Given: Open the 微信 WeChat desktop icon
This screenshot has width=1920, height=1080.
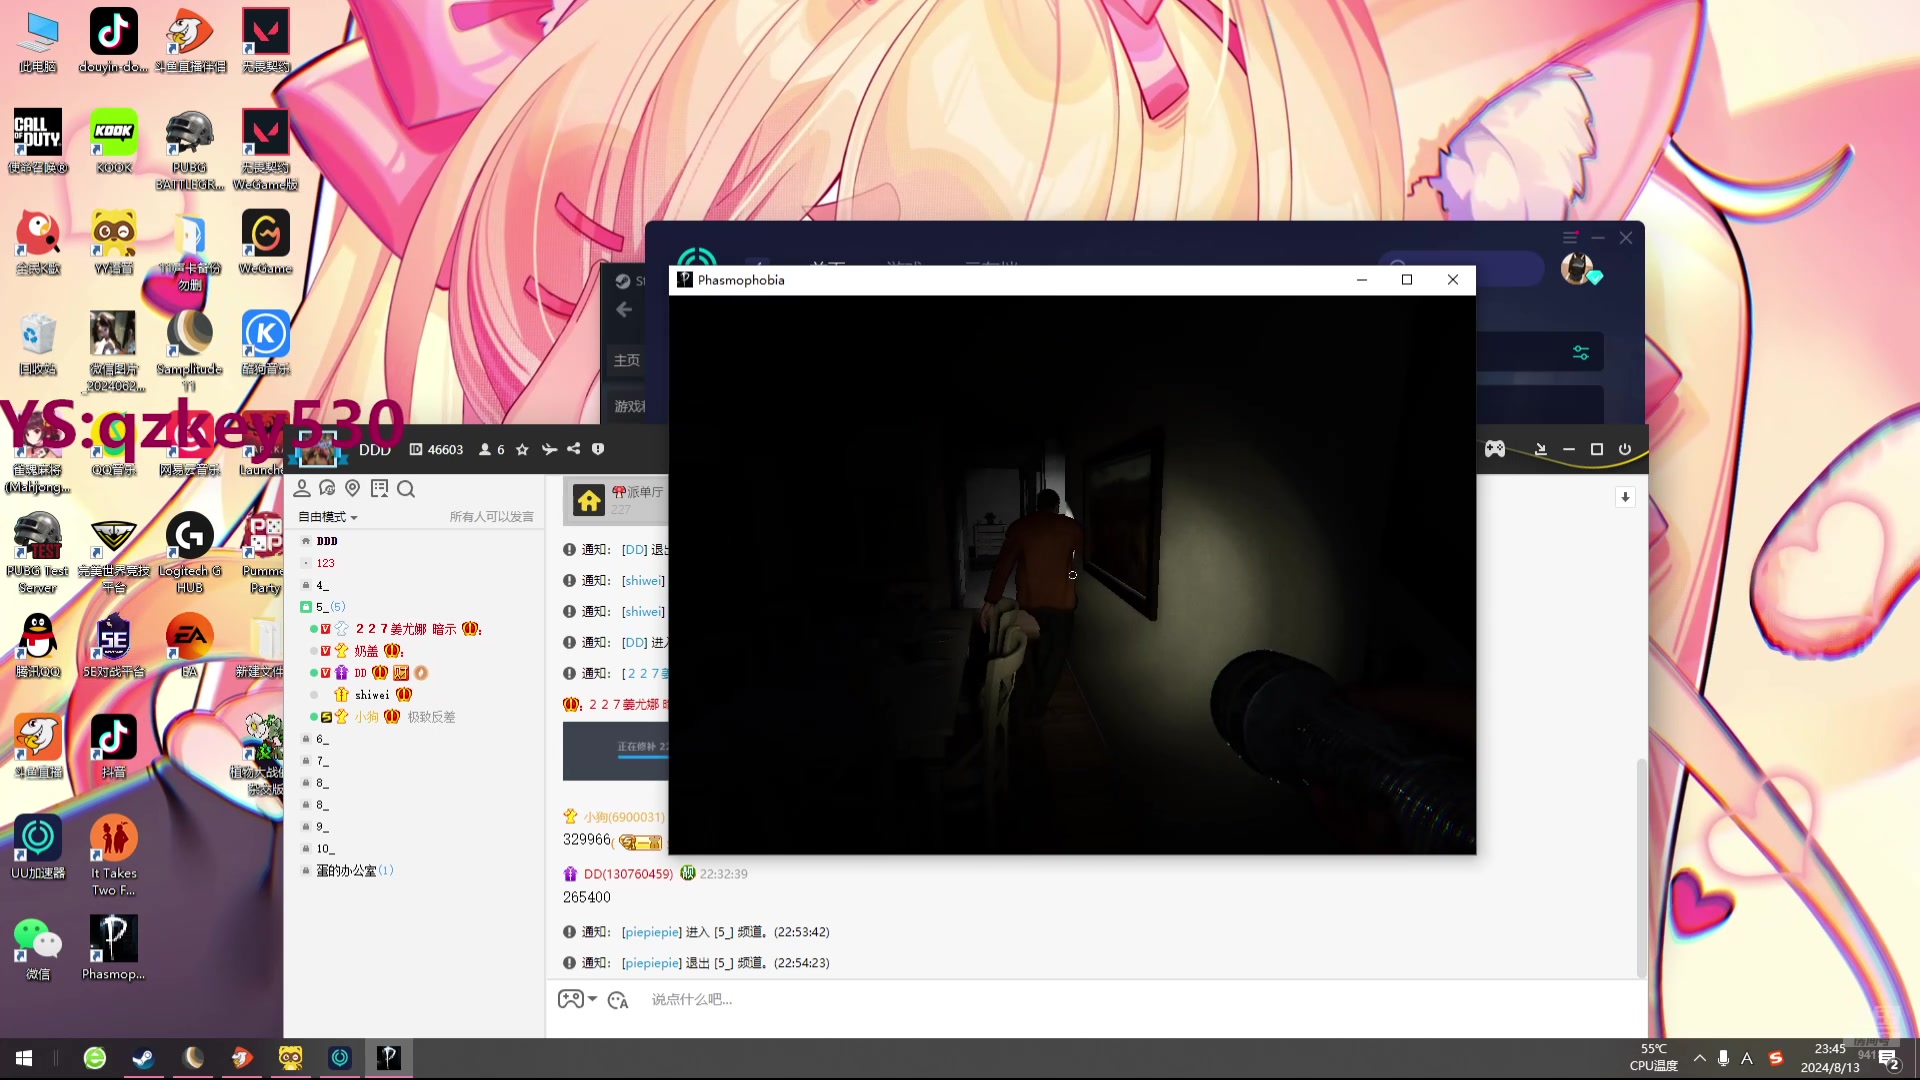Looking at the screenshot, I should 38,948.
